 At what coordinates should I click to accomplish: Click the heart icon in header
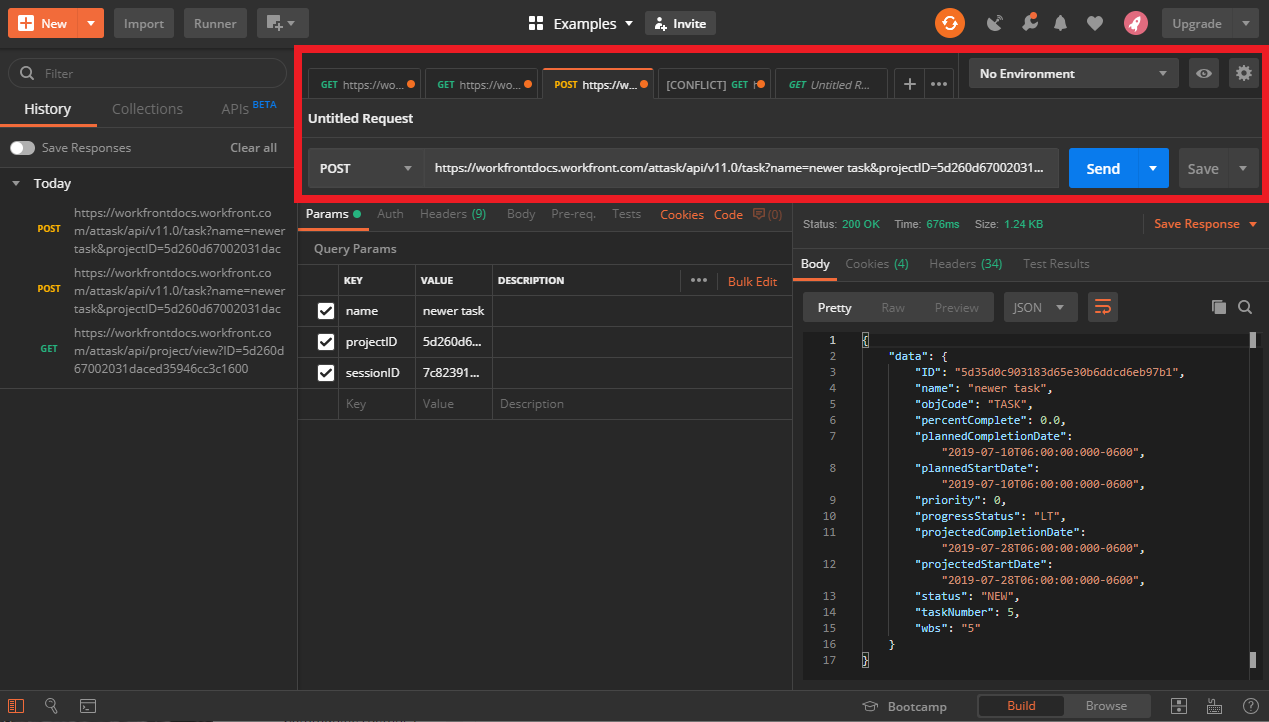[1095, 23]
